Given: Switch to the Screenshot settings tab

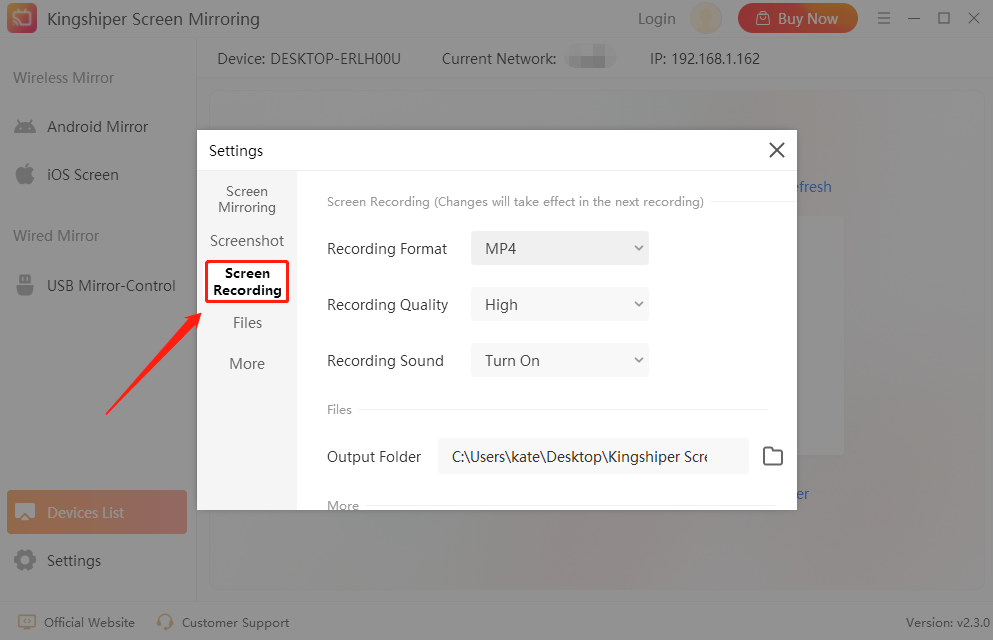Looking at the screenshot, I should [x=247, y=241].
